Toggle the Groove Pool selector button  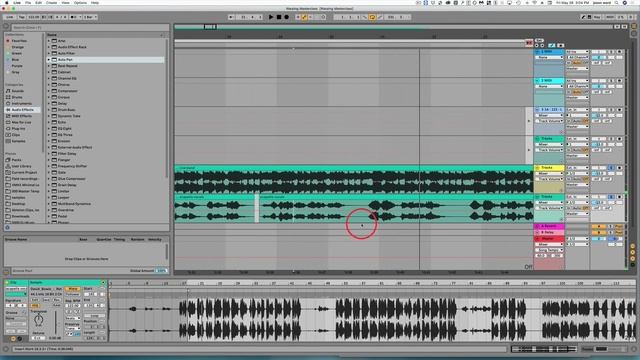[x=6, y=271]
